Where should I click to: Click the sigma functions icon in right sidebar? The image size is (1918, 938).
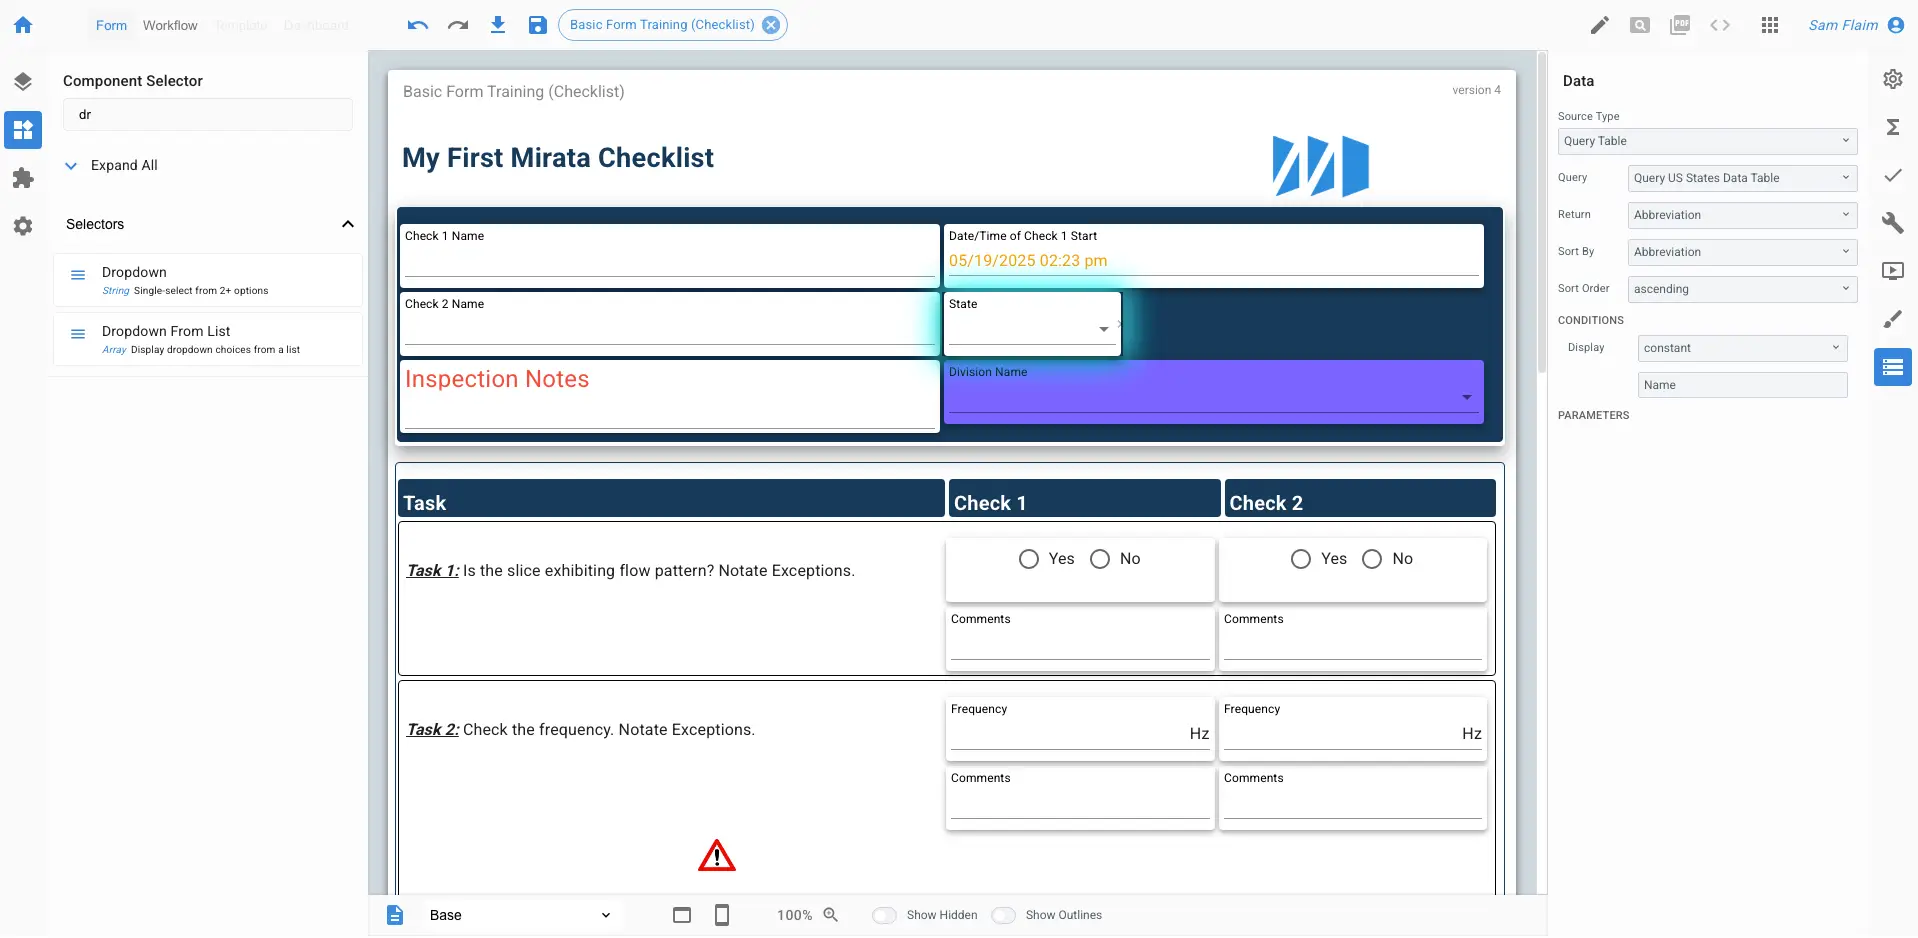tap(1893, 127)
